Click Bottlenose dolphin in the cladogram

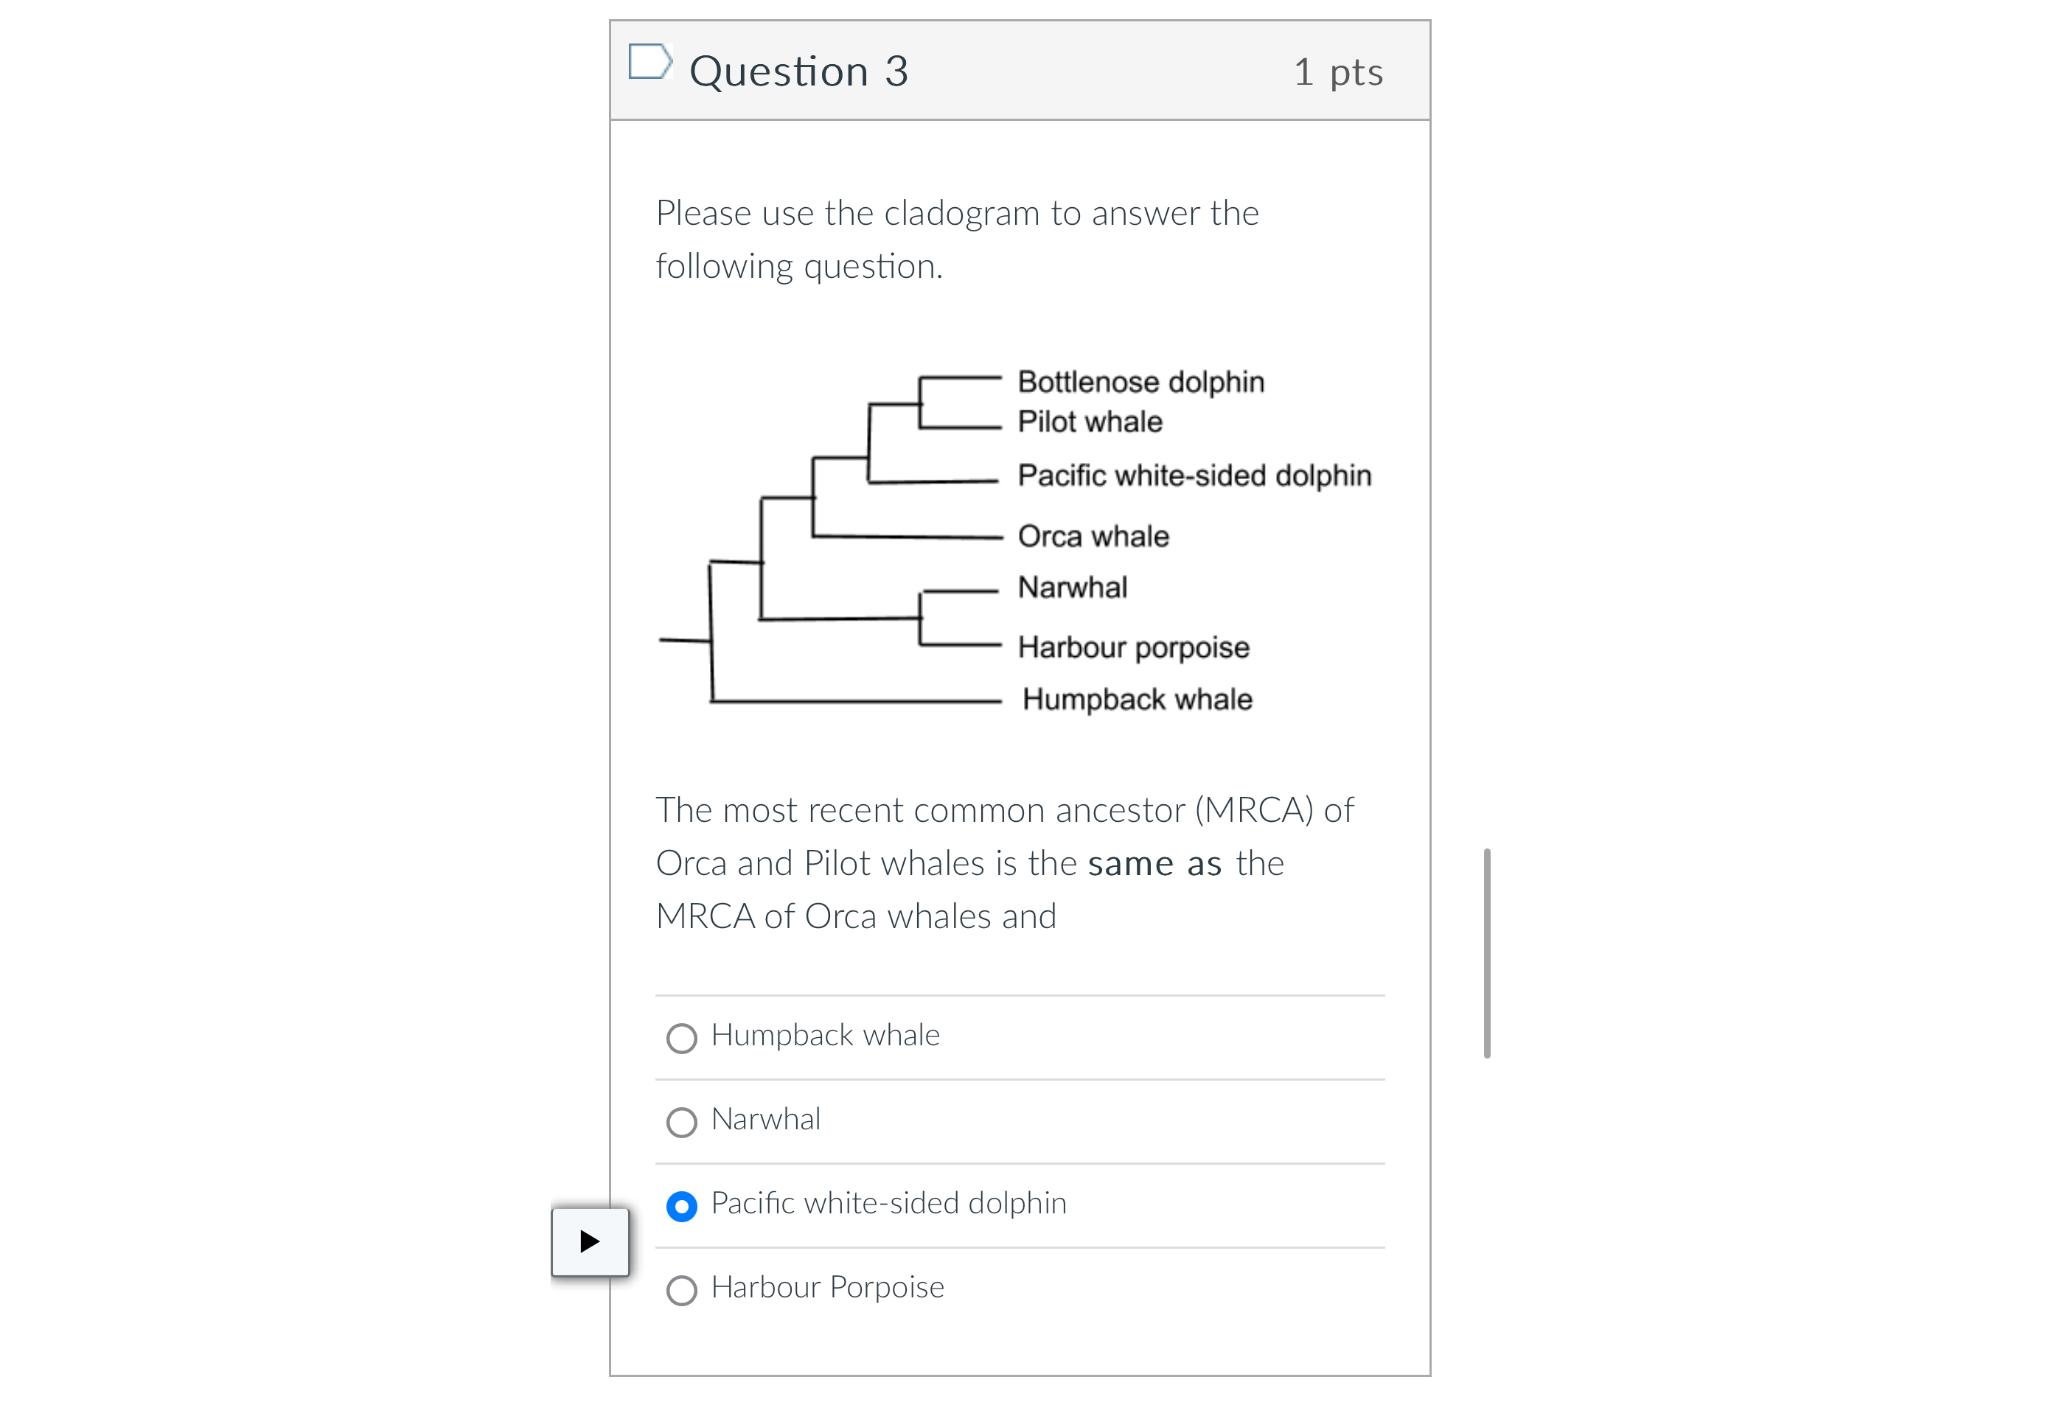pos(1141,381)
